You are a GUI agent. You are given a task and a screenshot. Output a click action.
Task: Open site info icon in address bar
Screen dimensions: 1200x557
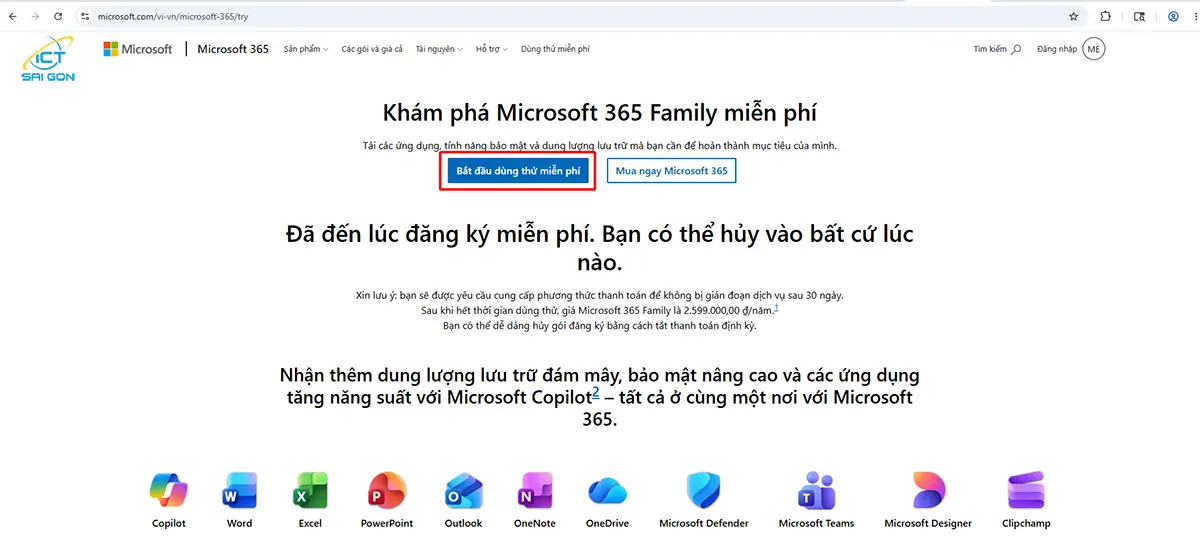click(x=86, y=17)
